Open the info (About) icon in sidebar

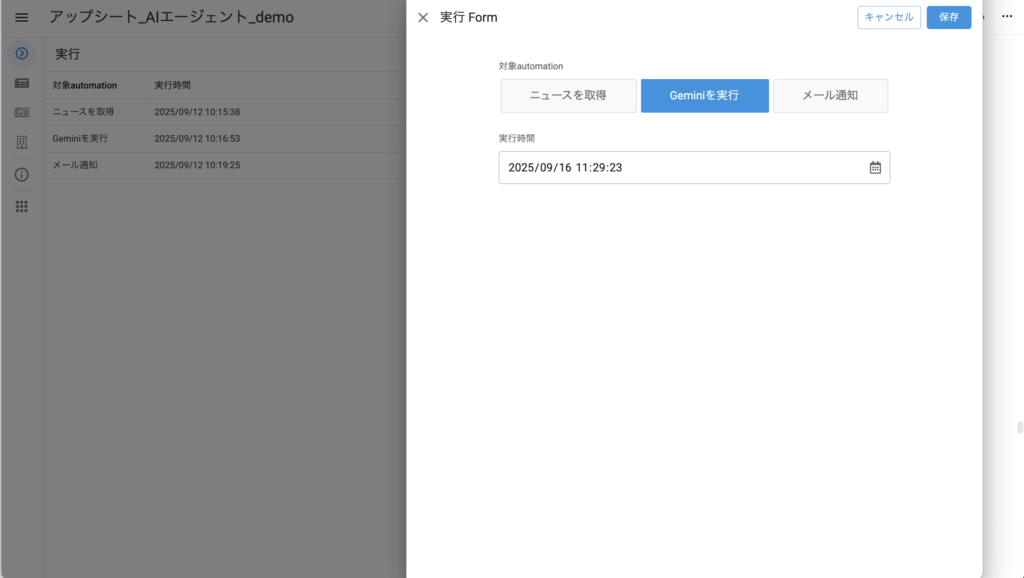pos(22,175)
